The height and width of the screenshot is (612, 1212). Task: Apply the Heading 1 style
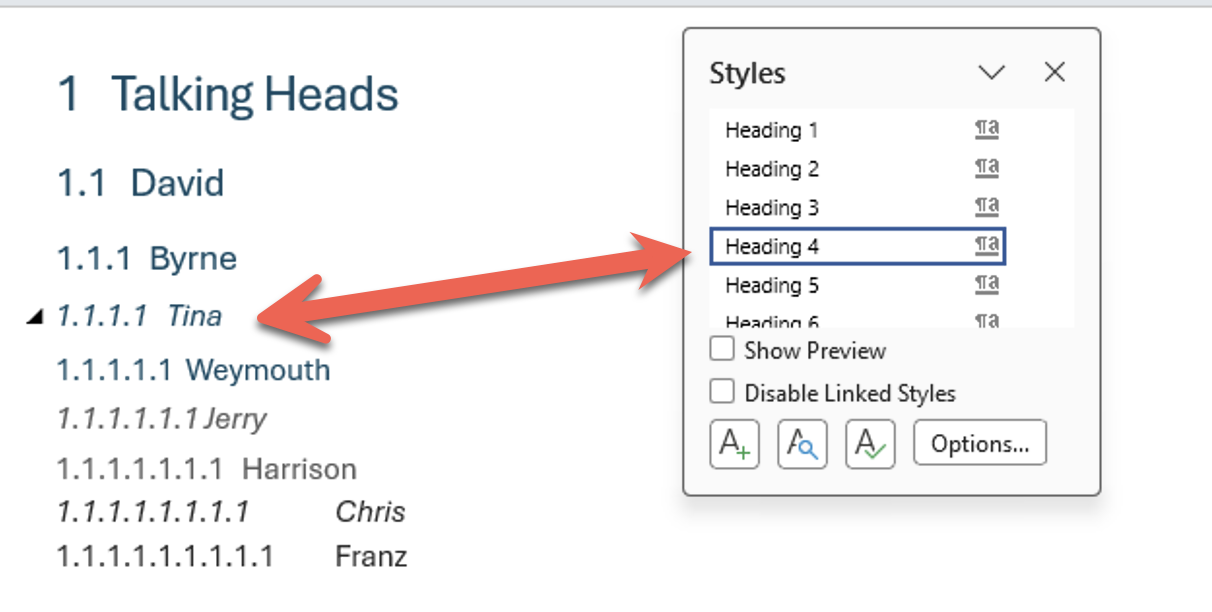[771, 130]
